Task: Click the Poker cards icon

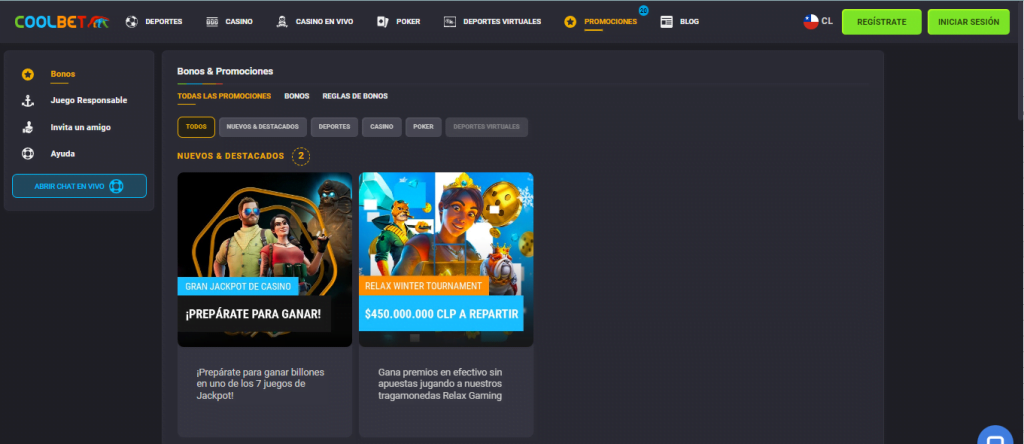Action: click(383, 21)
